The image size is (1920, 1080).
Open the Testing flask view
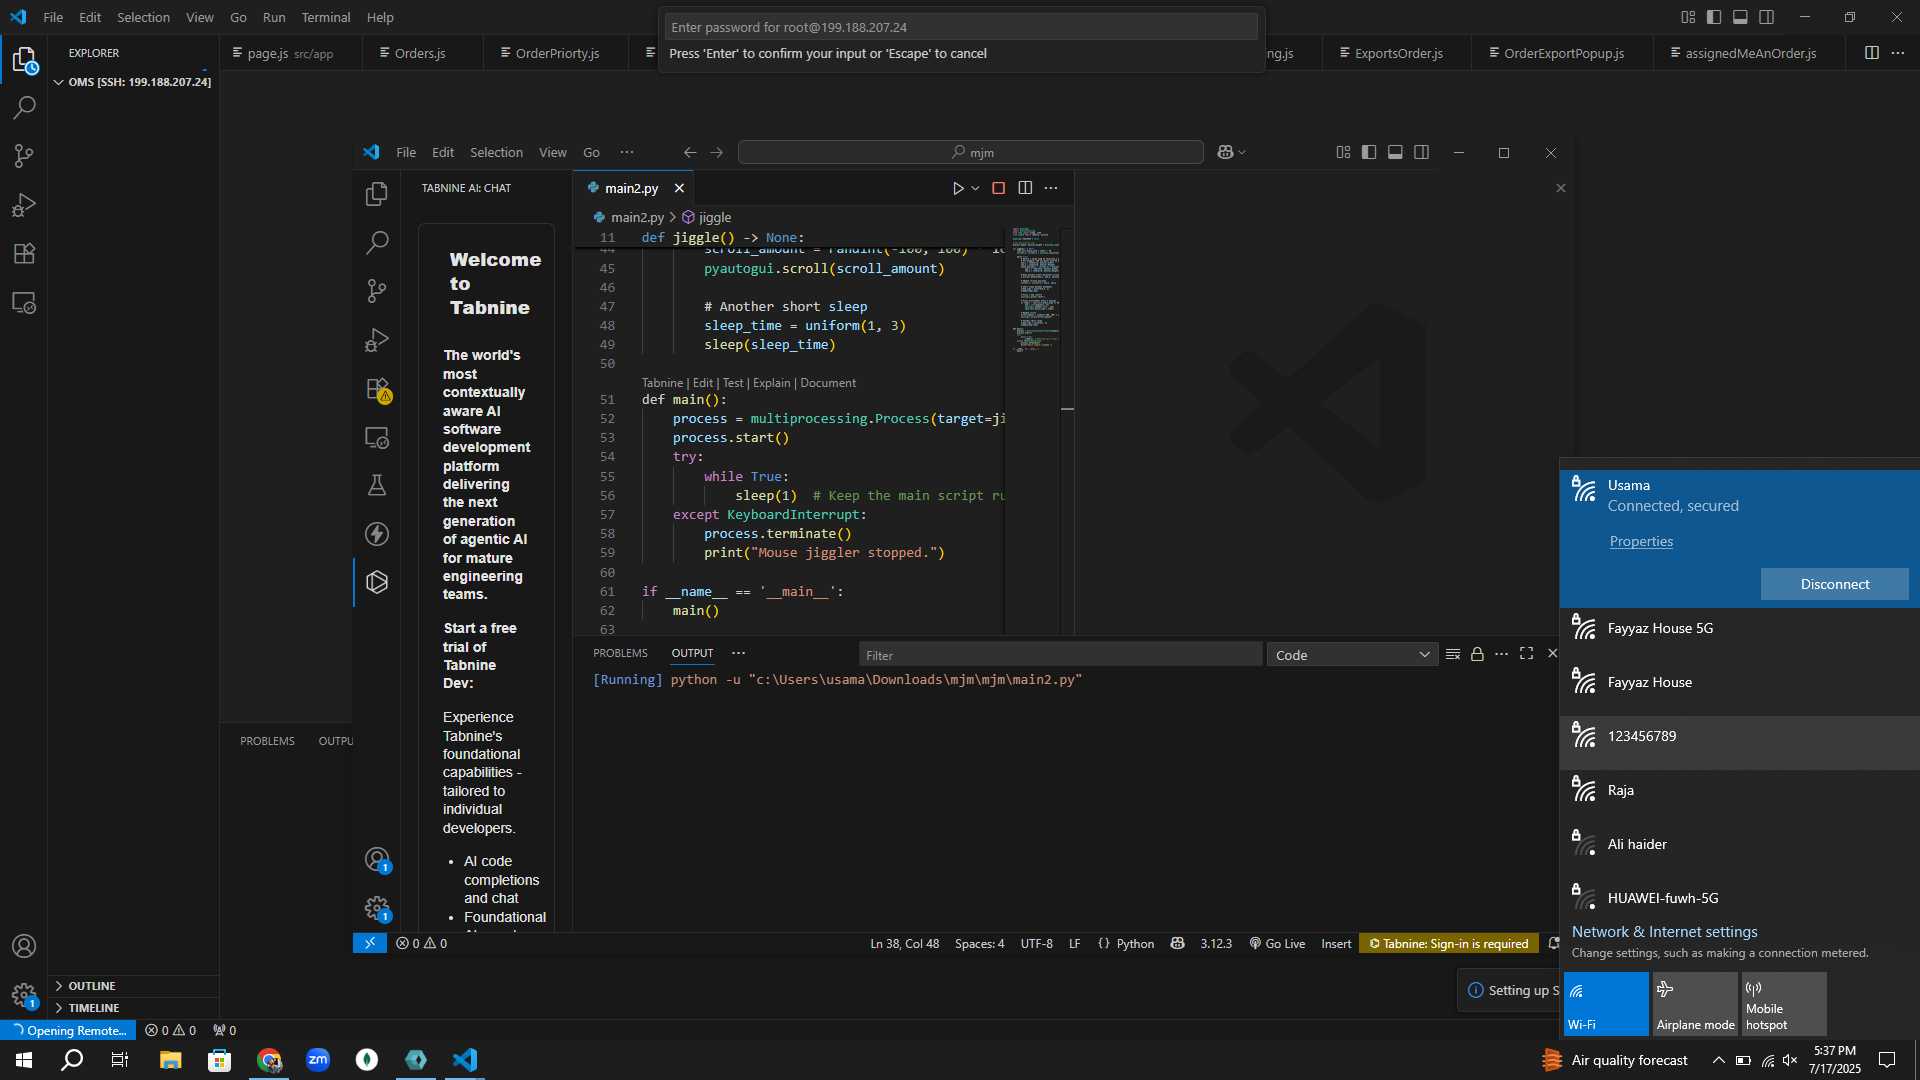click(377, 486)
